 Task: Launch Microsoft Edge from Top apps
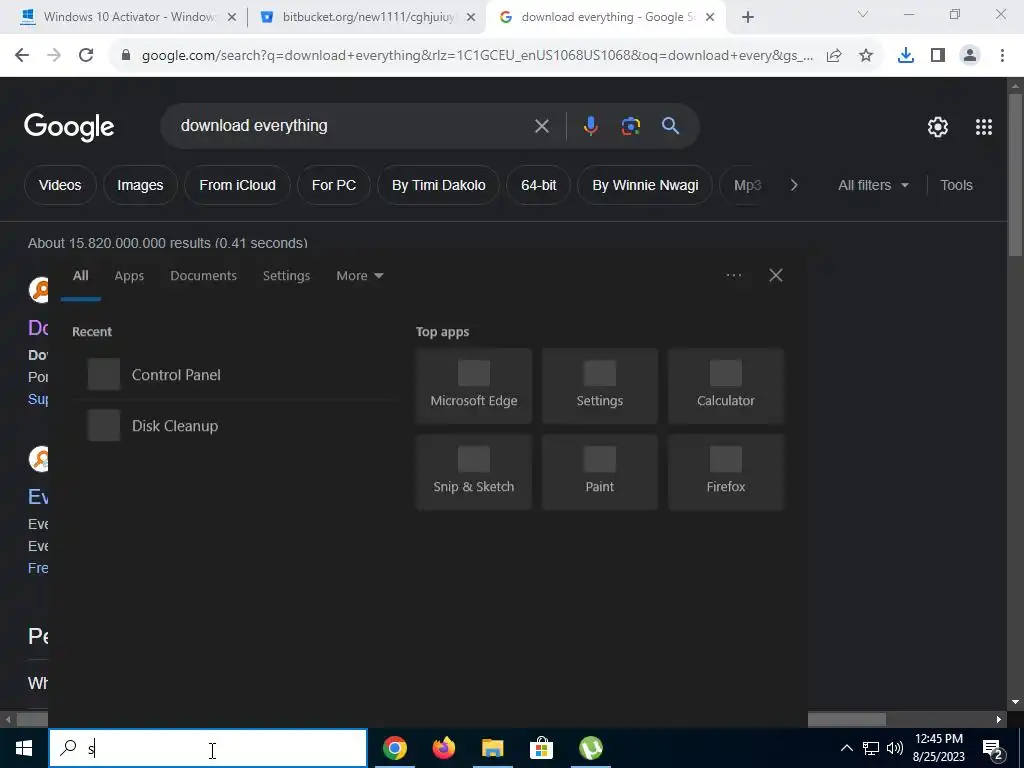[x=473, y=386]
